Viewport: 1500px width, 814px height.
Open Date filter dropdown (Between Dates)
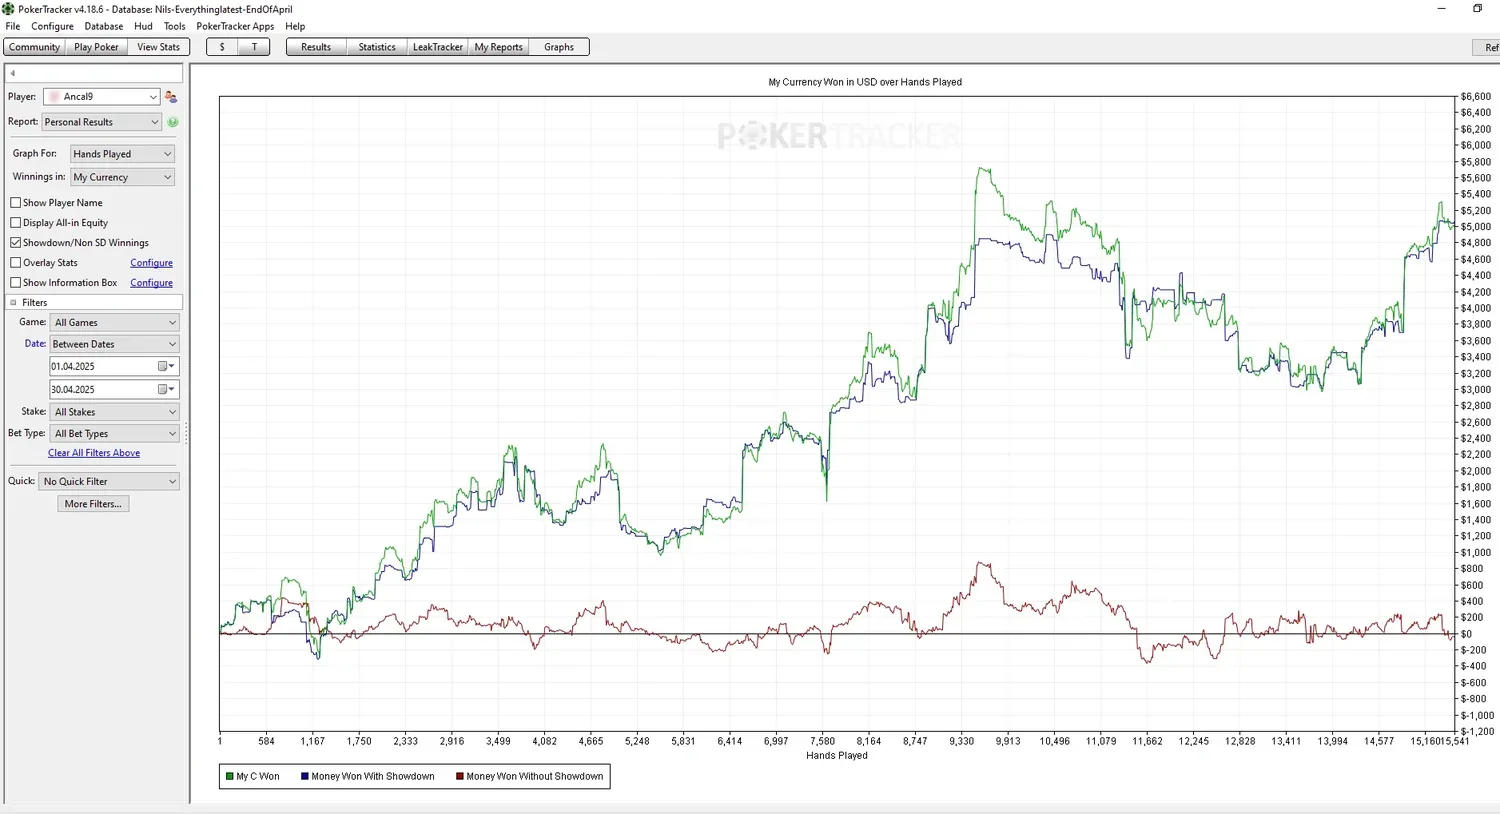(115, 344)
